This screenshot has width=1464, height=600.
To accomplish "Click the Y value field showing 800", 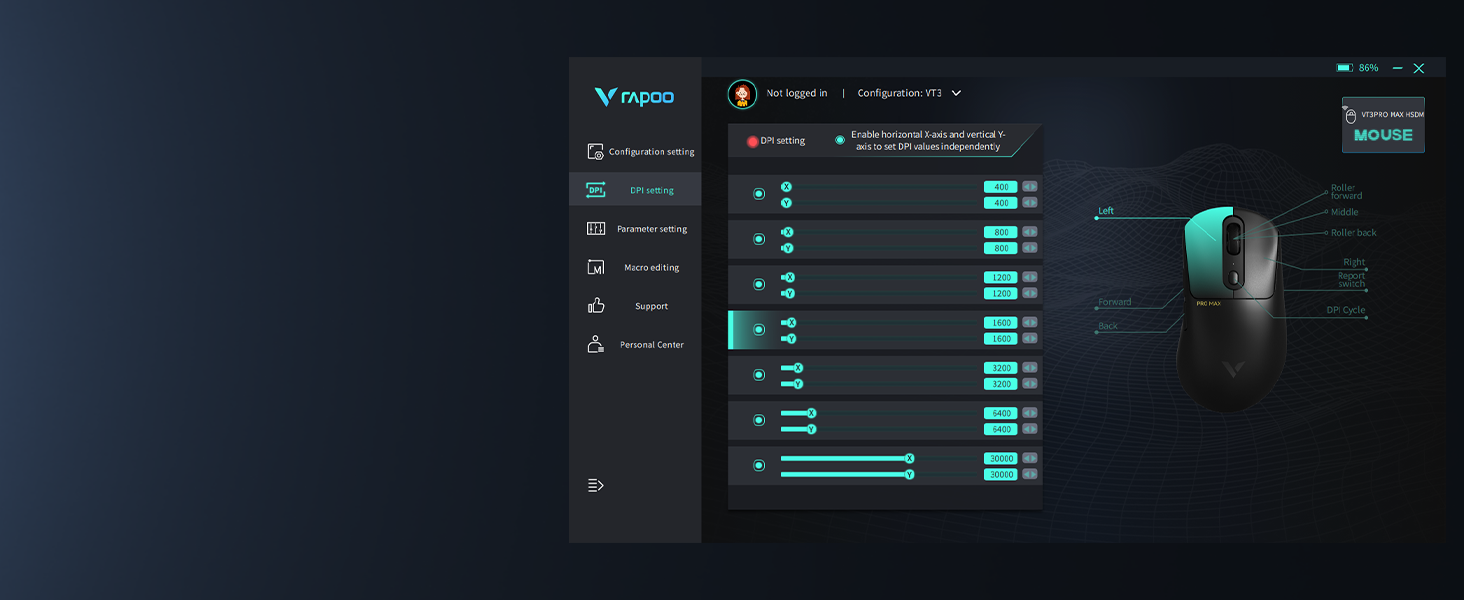I will [x=1001, y=248].
